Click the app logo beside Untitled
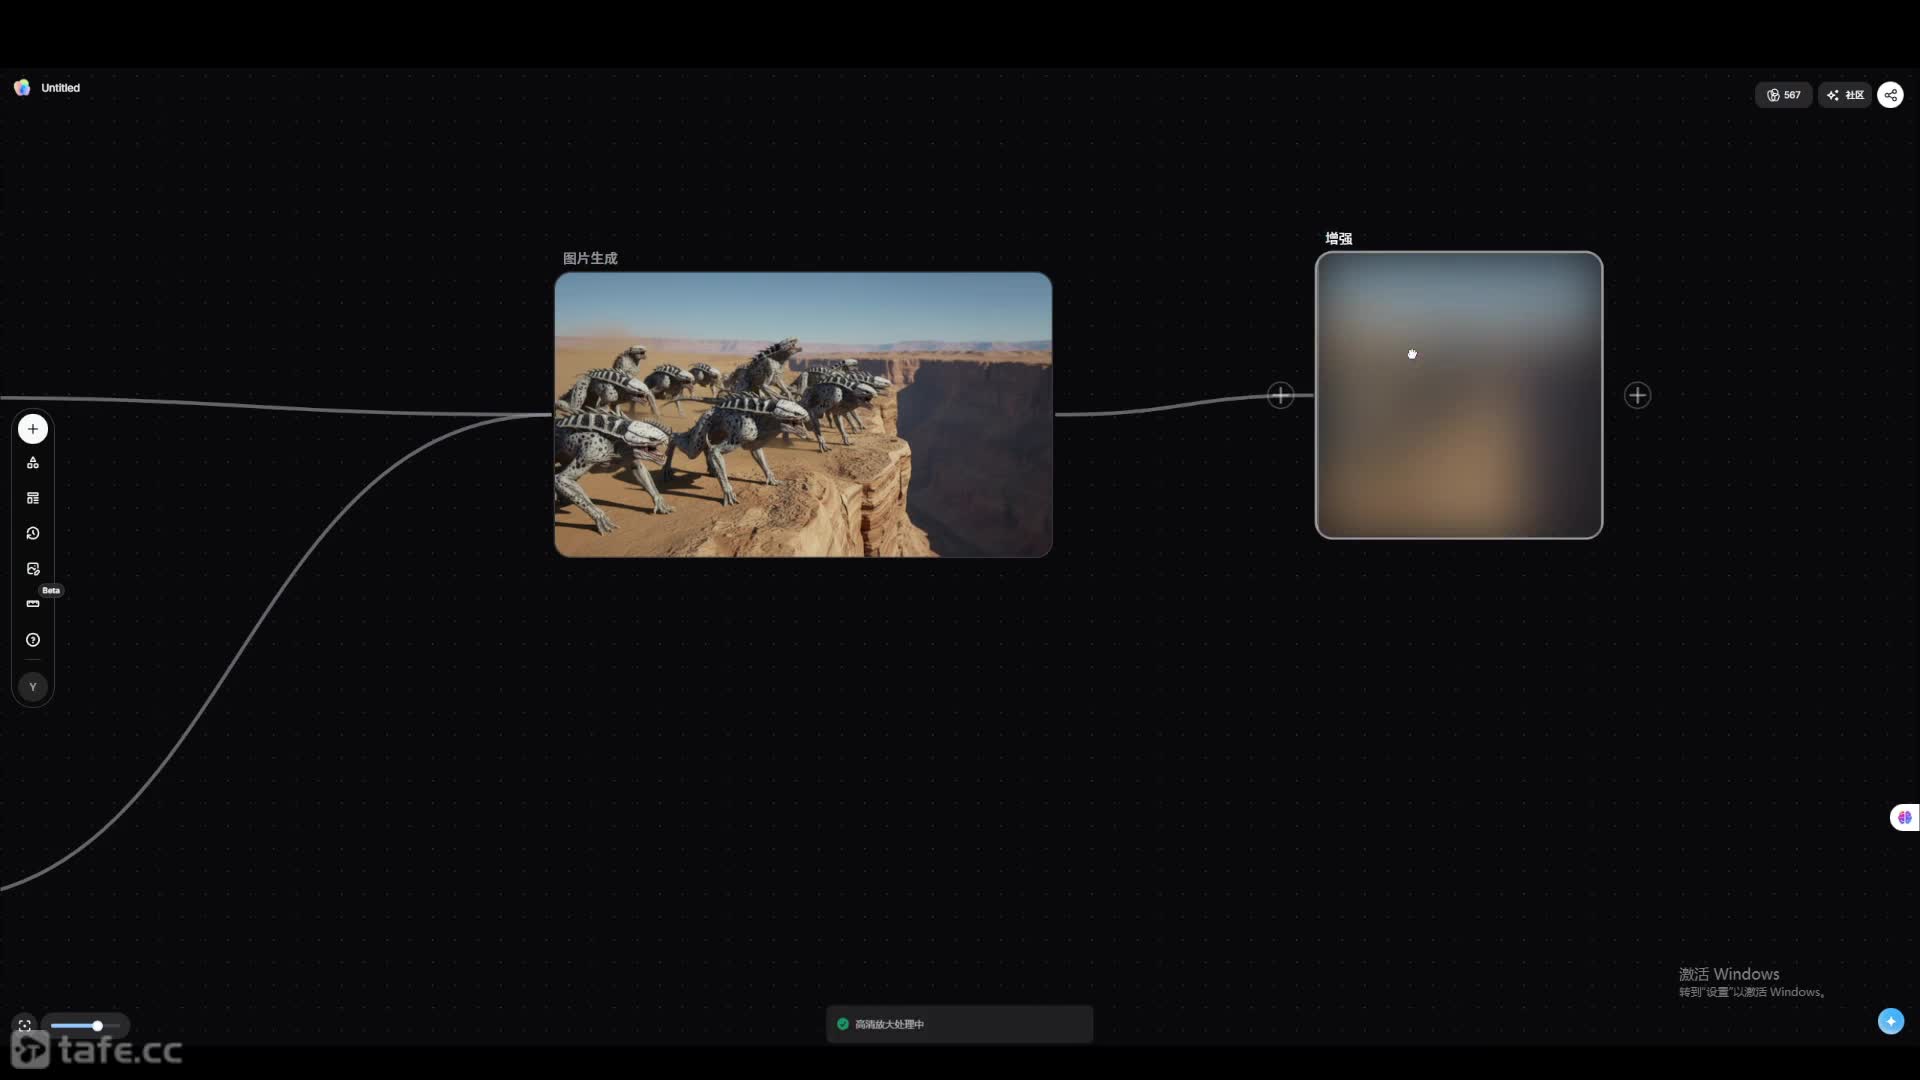Screen dimensions: 1920x1080 tap(22, 88)
